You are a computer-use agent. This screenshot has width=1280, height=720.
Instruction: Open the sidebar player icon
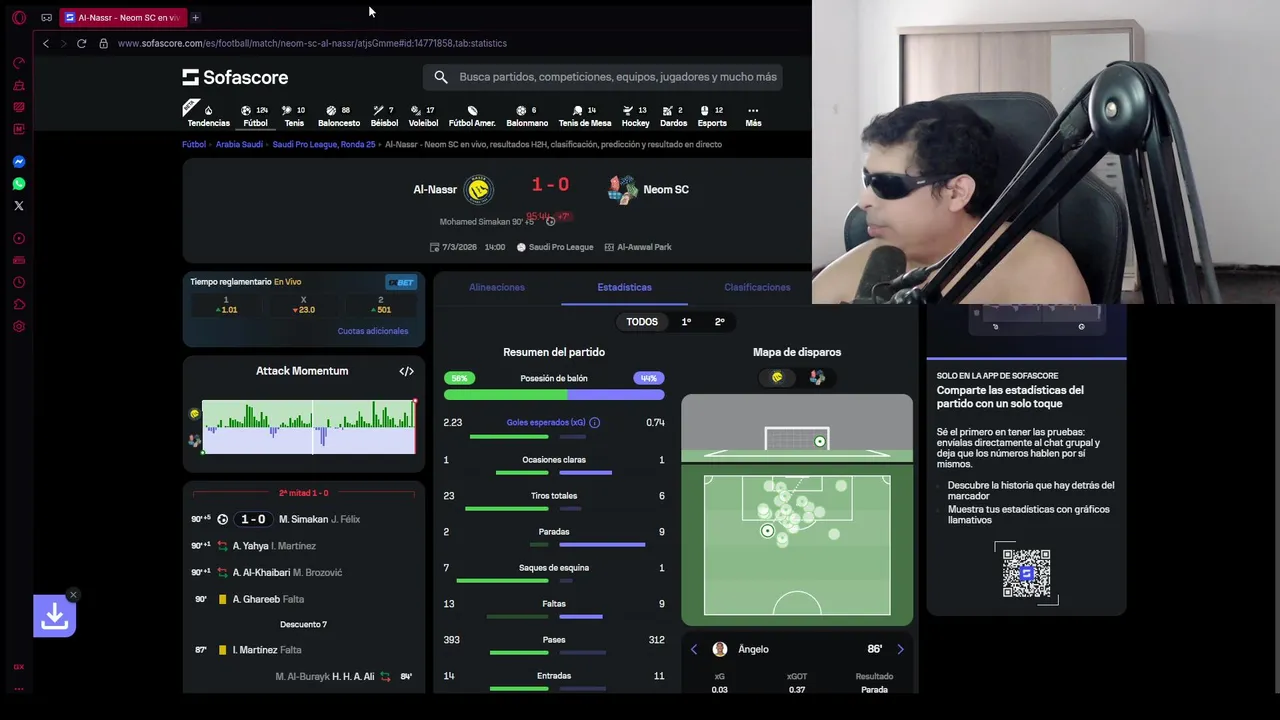pos(19,238)
